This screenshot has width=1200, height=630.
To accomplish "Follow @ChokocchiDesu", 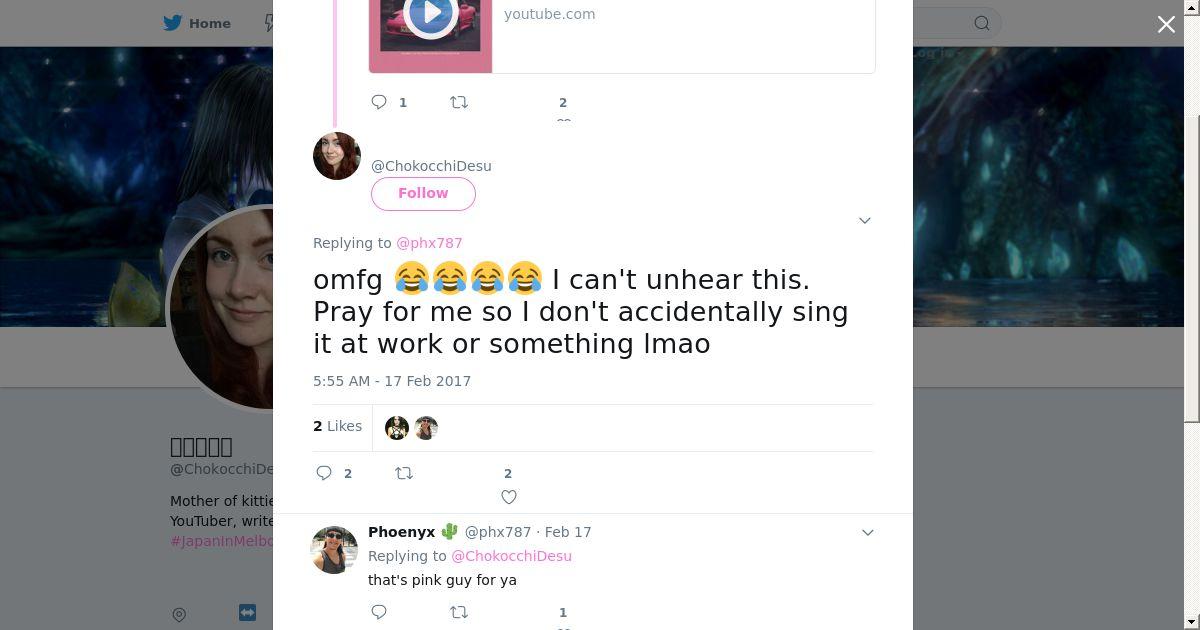I will click(423, 193).
